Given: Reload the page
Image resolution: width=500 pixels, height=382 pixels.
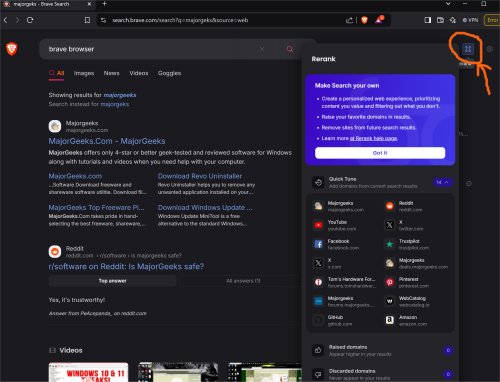Looking at the screenshot, I should point(30,20).
